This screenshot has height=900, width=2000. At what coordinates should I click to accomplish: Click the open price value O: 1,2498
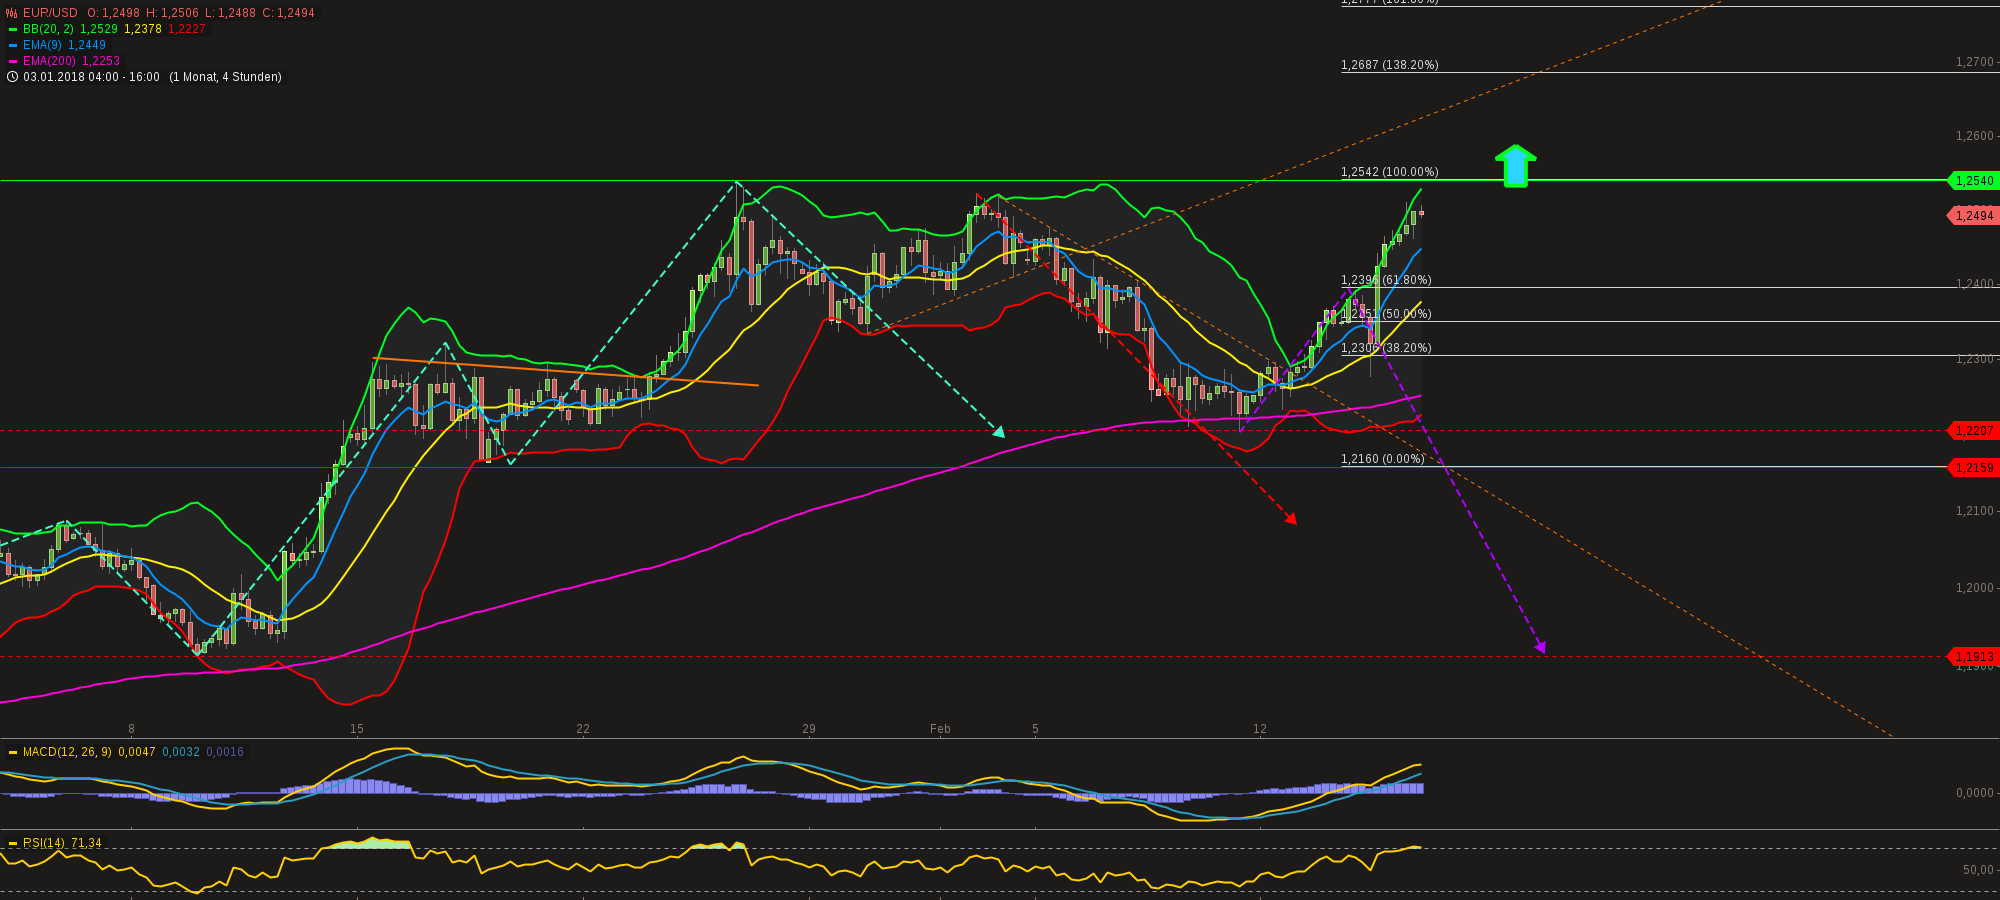coord(114,13)
